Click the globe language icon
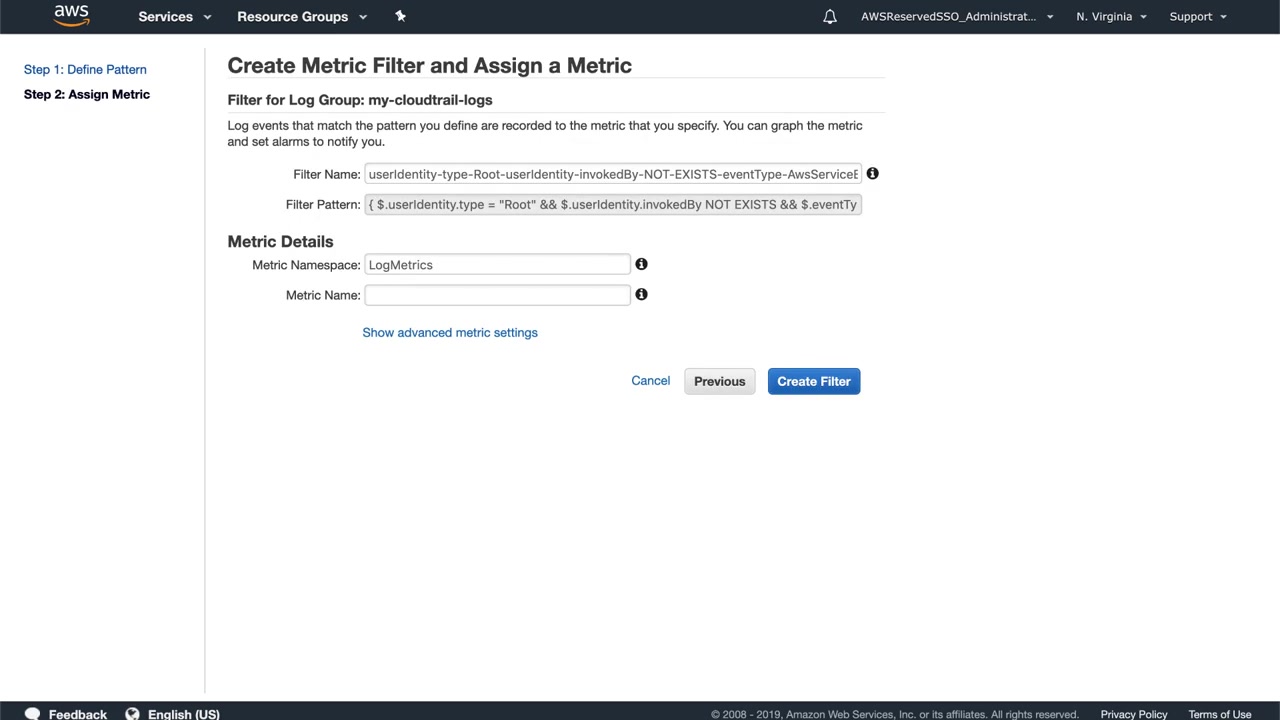The image size is (1280, 720). (x=132, y=713)
